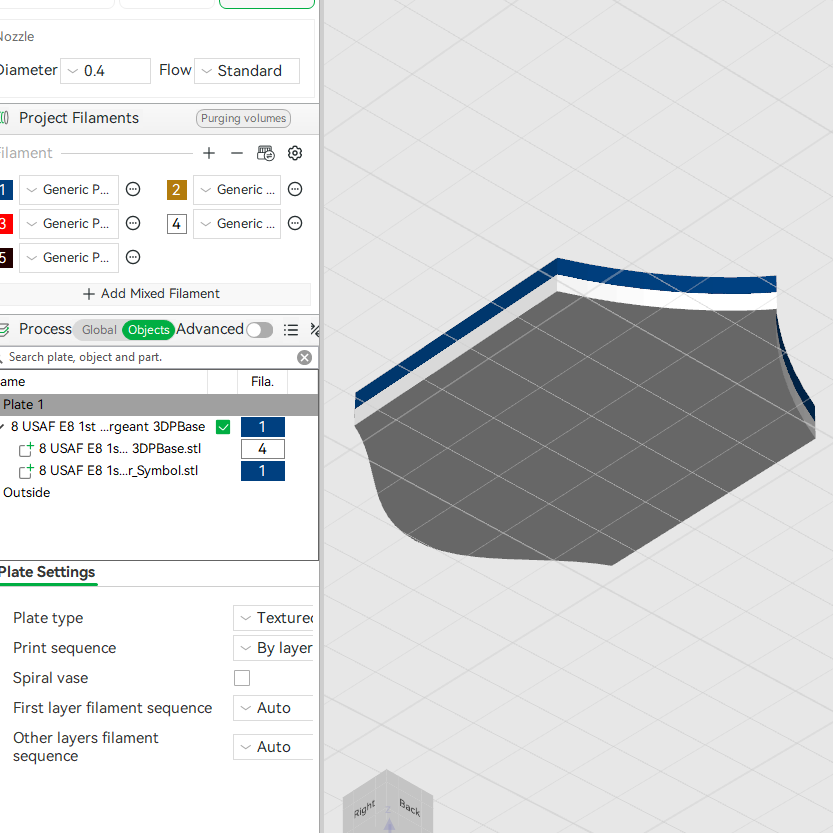Click filament 3 red color swatch
The height and width of the screenshot is (833, 833).
point(6,224)
